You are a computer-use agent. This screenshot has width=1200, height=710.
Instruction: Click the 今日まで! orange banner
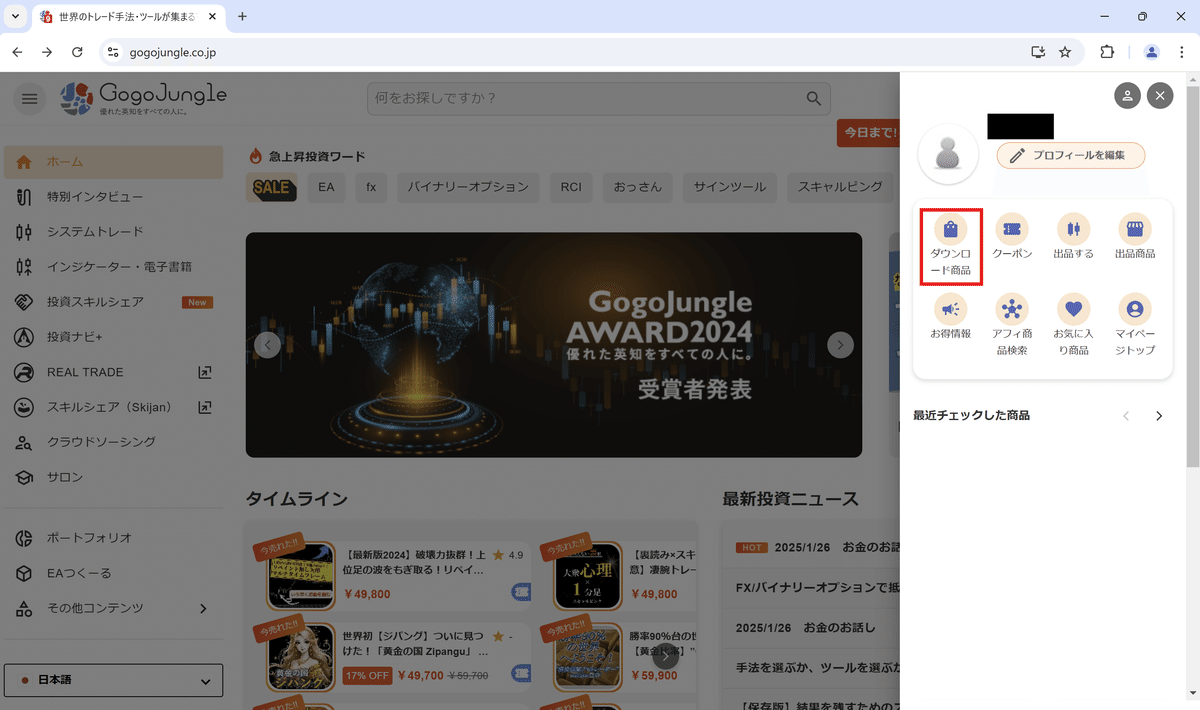[x=868, y=132]
